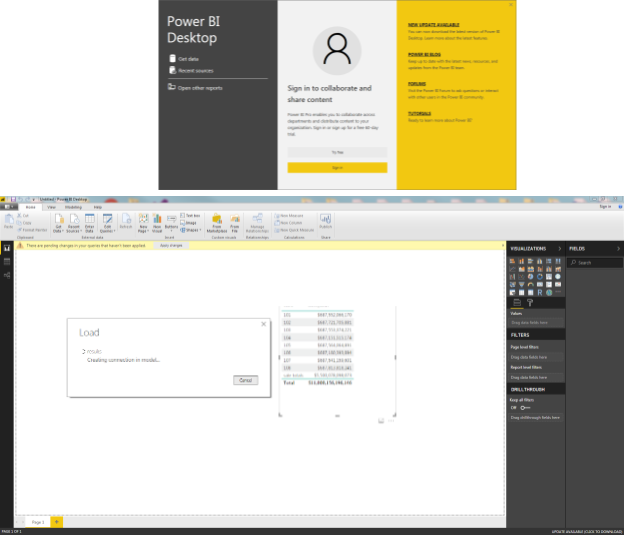This screenshot has width=624, height=535.
Task: Open the Get Data ribbon dropdown
Action: coord(58,223)
